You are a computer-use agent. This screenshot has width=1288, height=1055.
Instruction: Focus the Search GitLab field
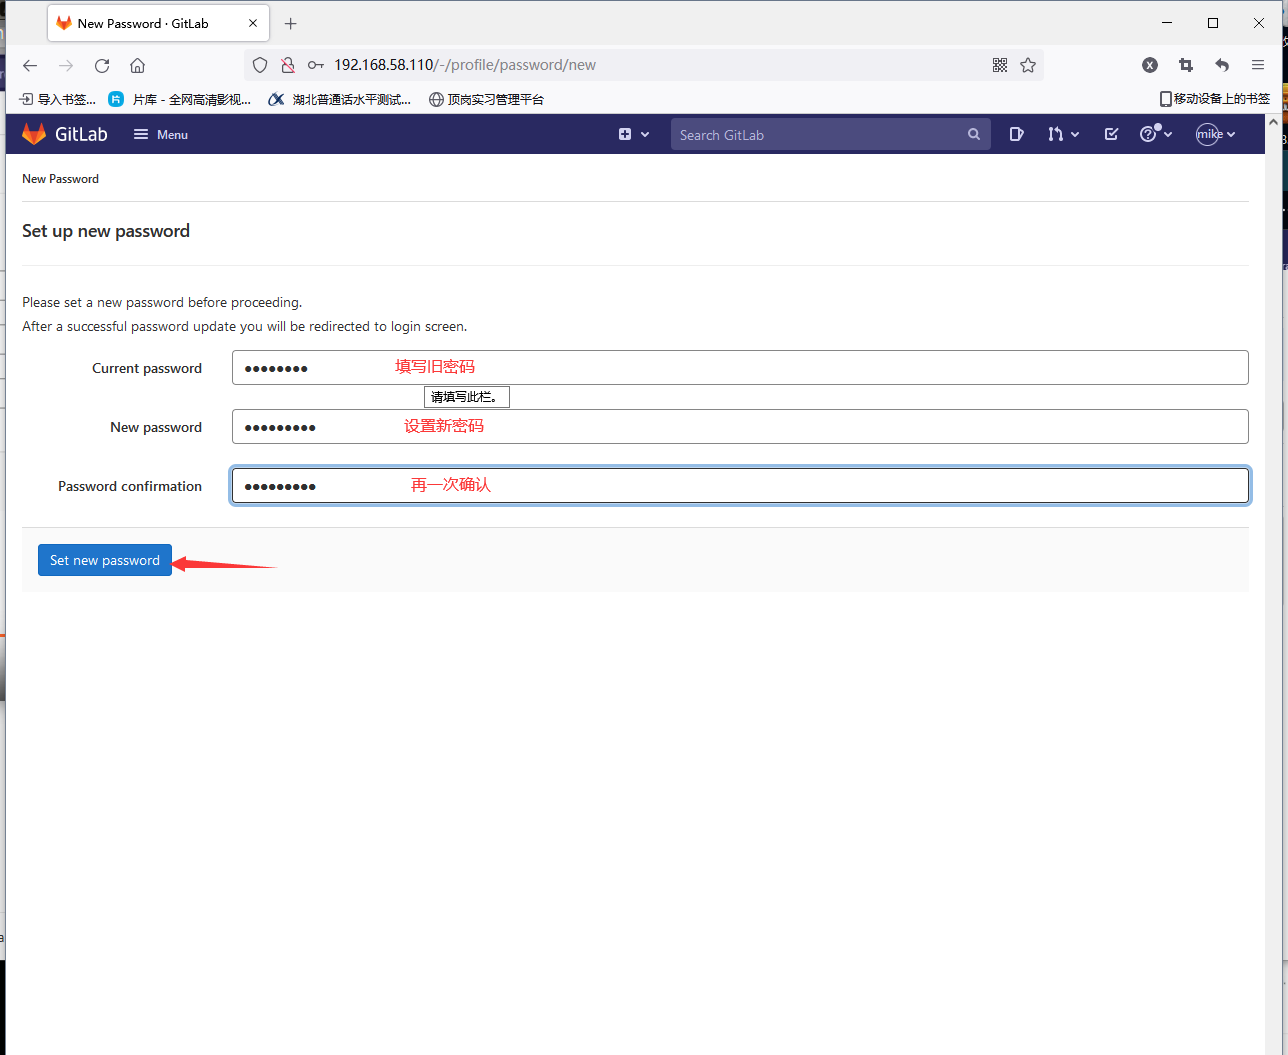tap(830, 134)
